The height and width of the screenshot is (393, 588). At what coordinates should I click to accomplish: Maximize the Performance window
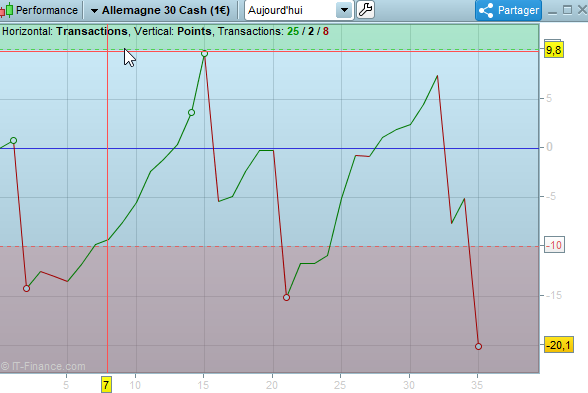[x=567, y=10]
